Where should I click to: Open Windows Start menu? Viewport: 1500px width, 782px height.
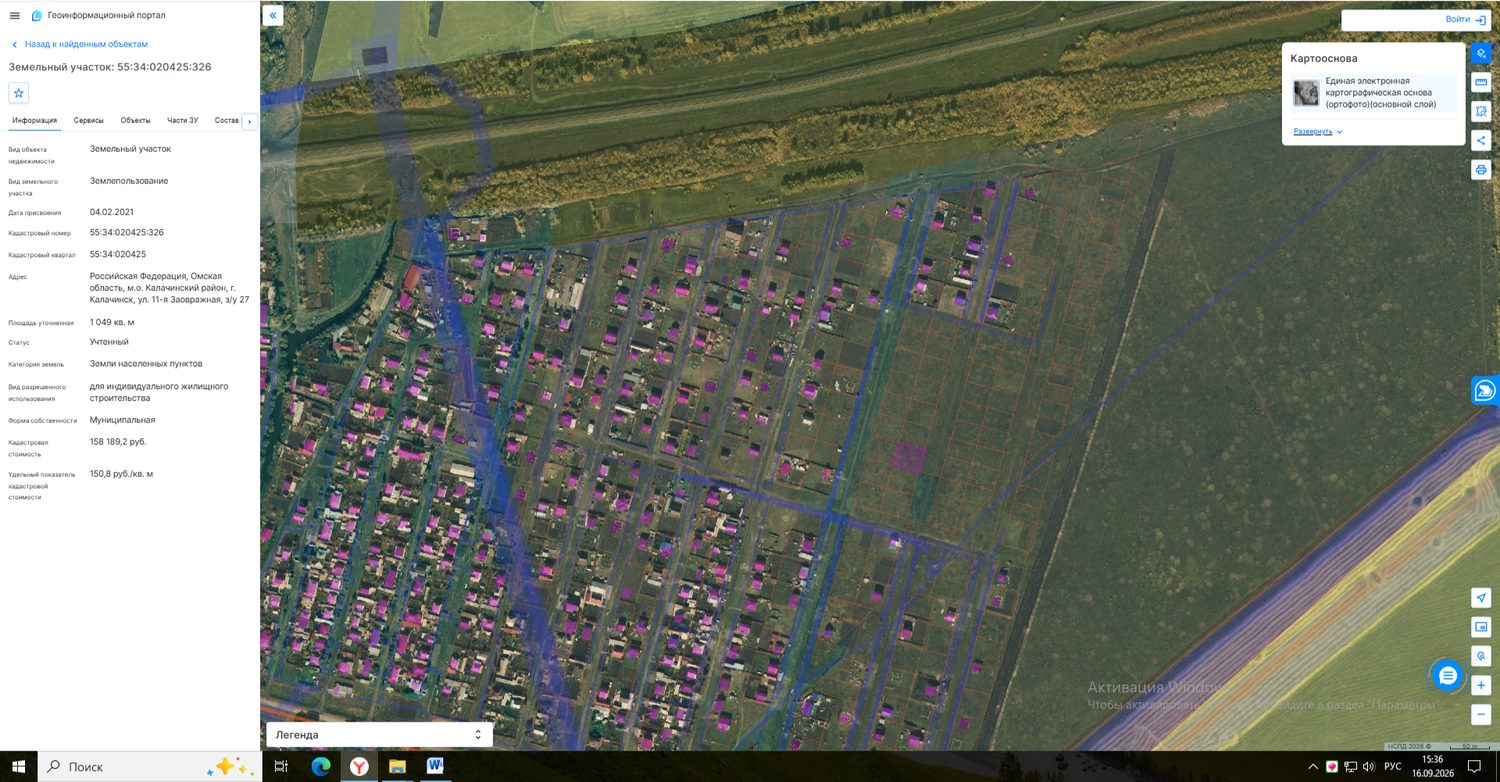18,766
